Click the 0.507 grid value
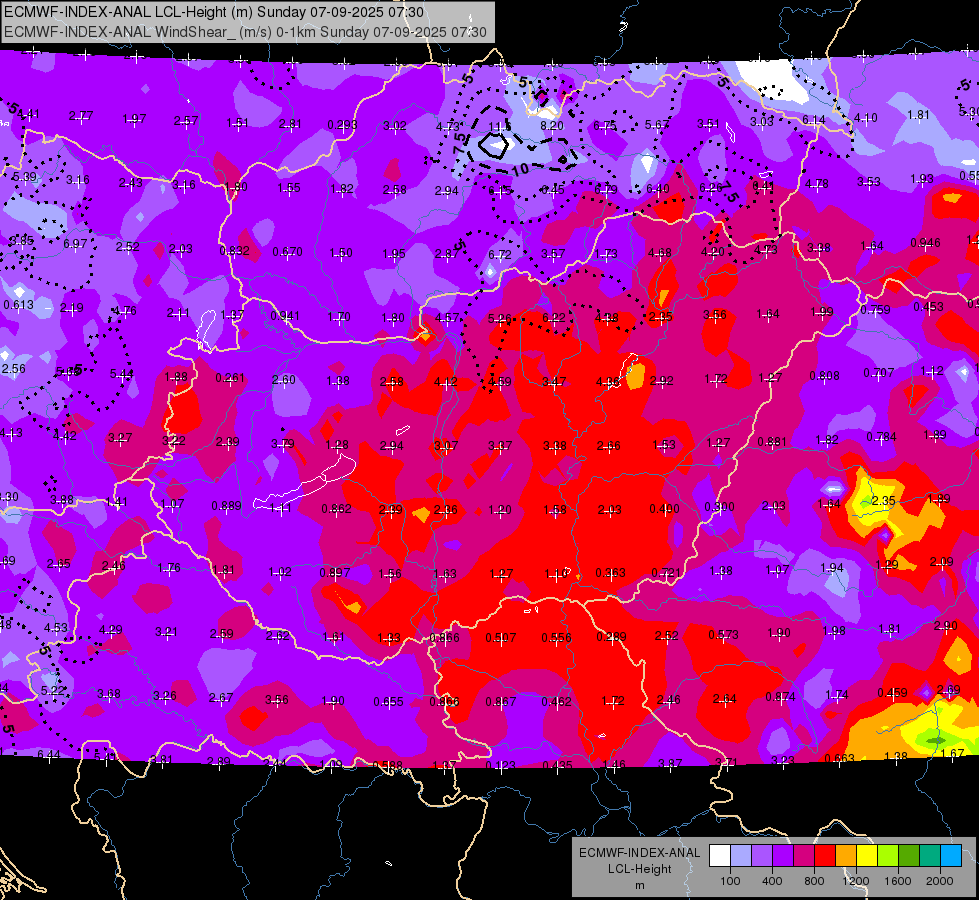The image size is (979, 900). [501, 638]
